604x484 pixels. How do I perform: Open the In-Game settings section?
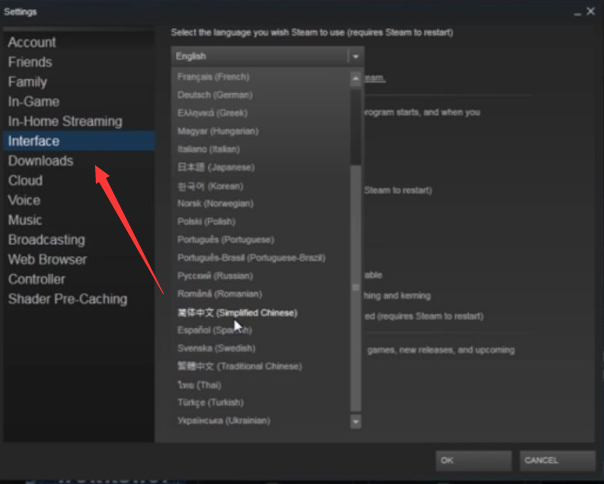tap(79, 101)
